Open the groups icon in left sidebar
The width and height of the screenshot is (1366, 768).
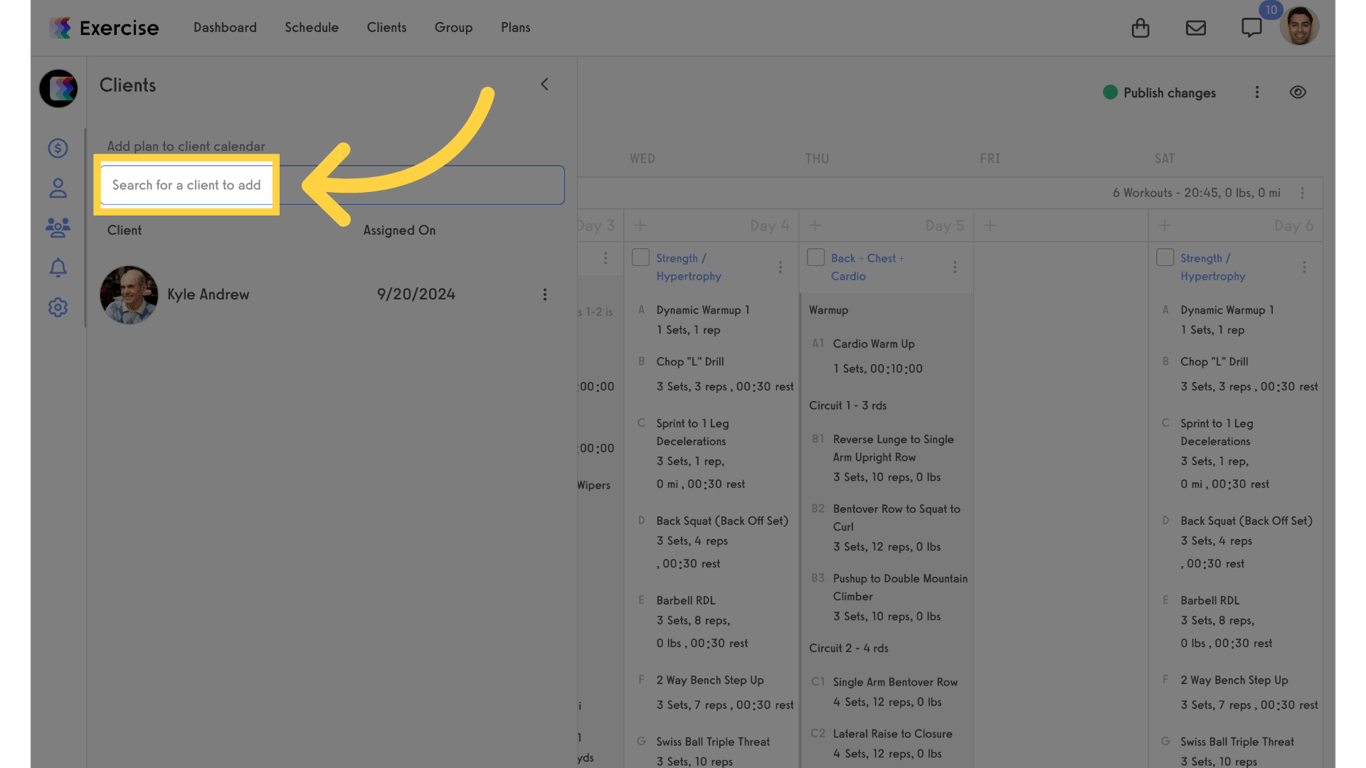[58, 227]
